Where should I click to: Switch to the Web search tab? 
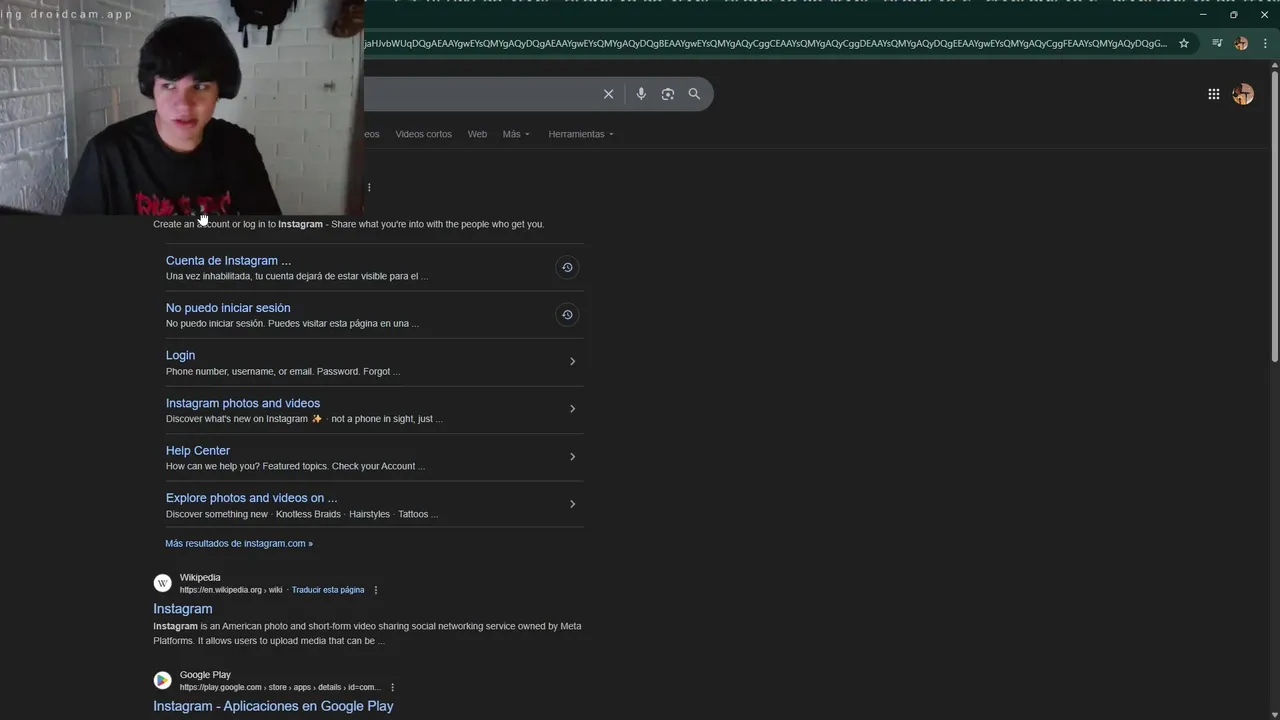point(477,134)
